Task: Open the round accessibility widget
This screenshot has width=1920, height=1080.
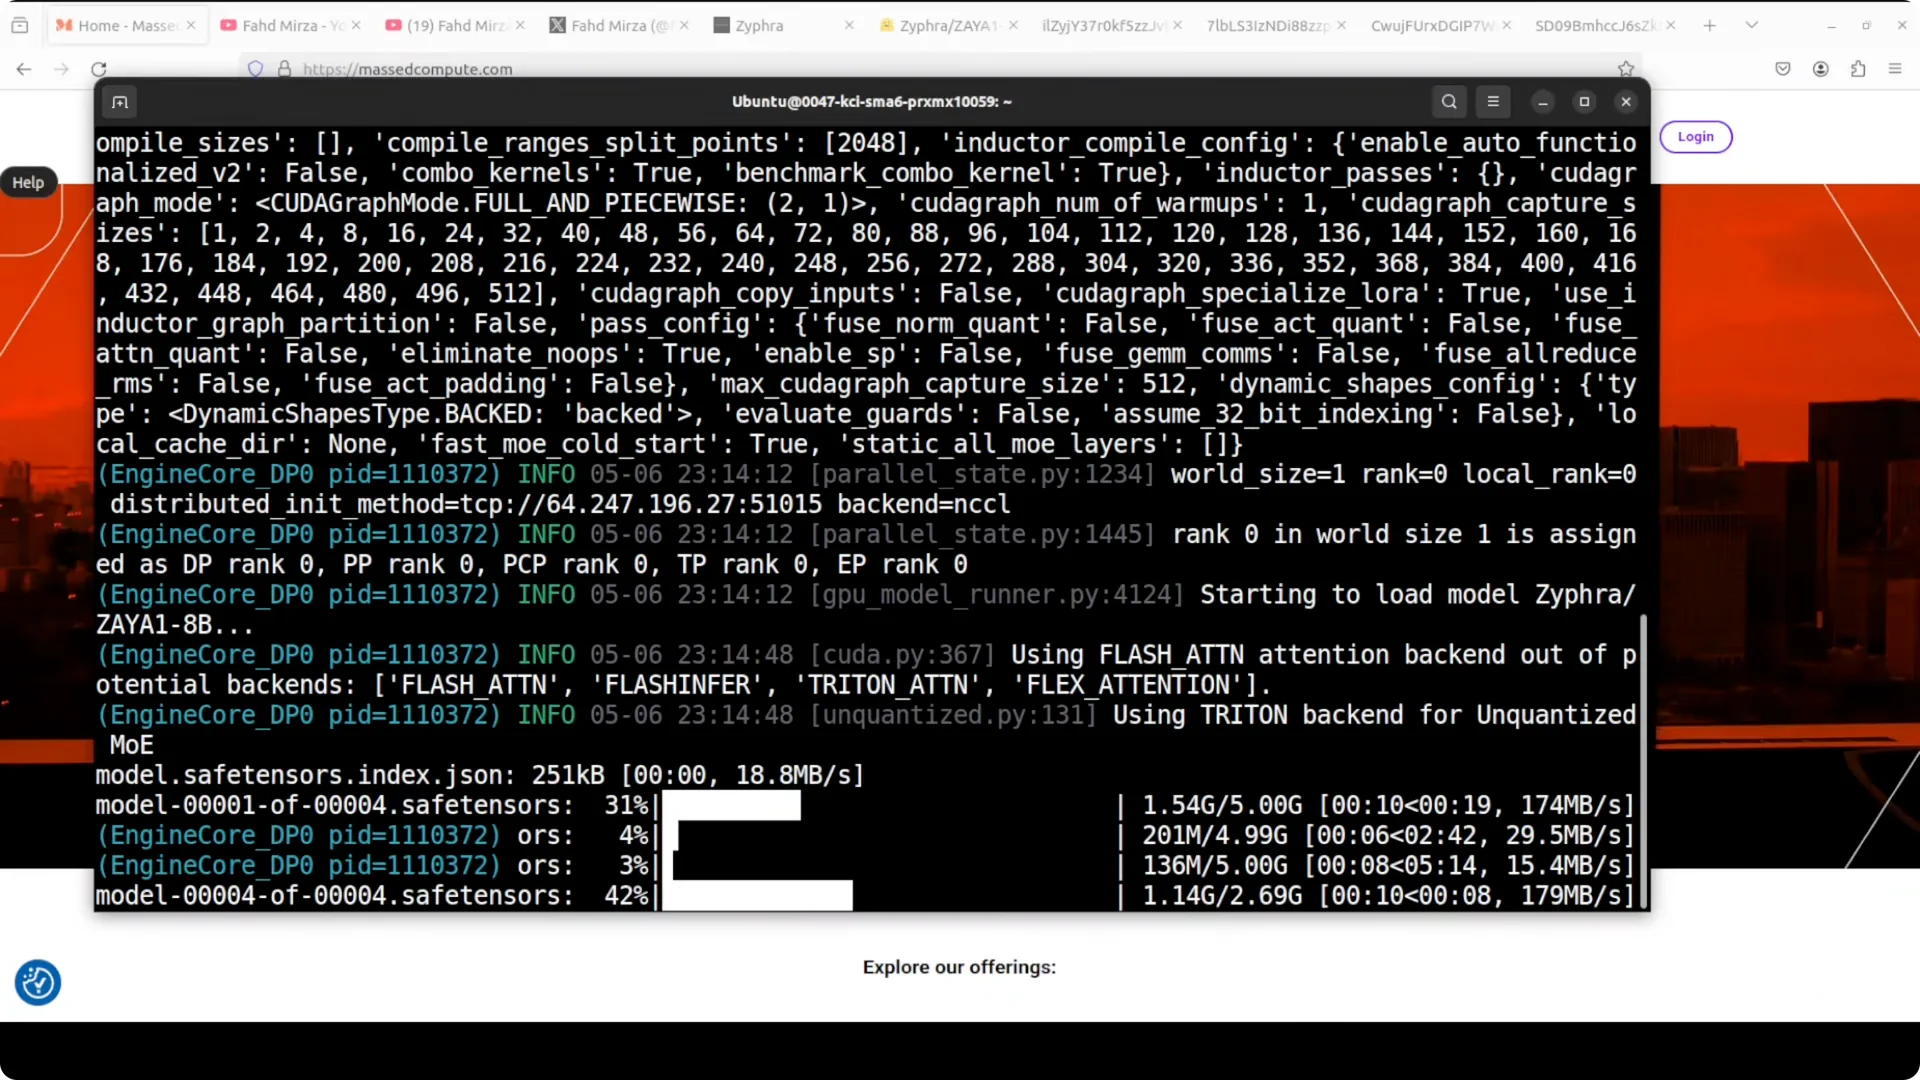Action: click(x=38, y=983)
